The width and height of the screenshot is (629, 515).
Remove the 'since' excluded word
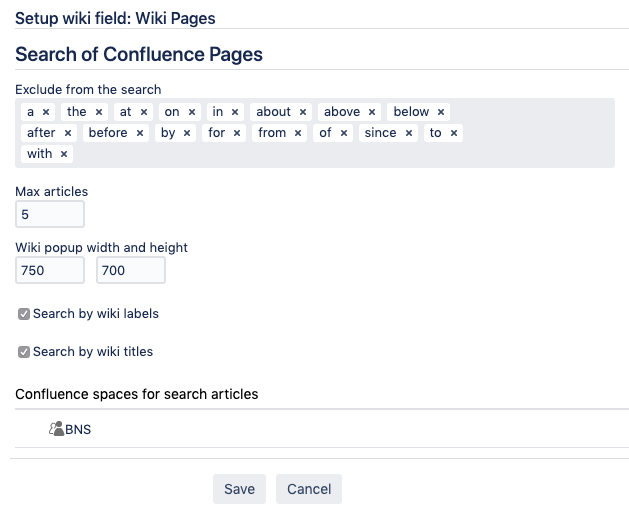tap(409, 133)
